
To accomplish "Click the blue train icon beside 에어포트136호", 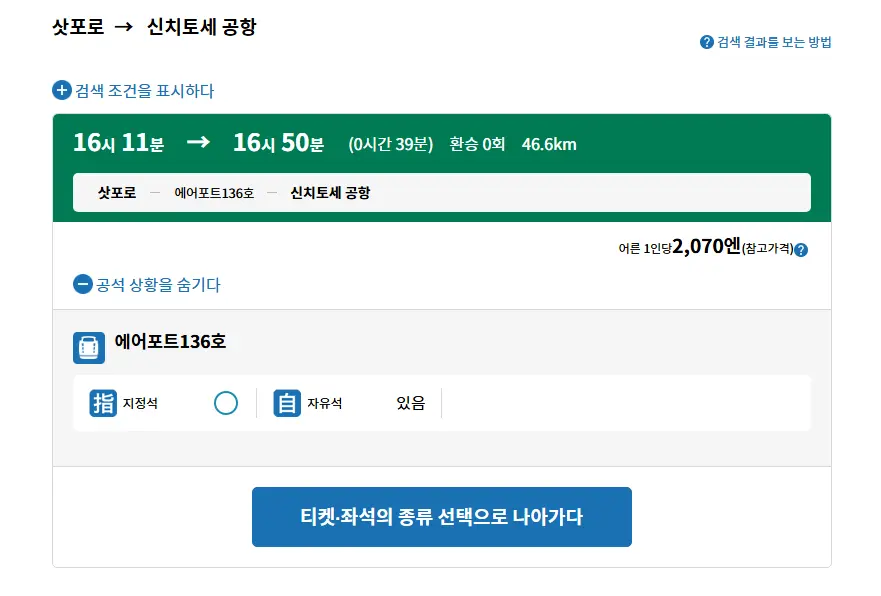I will [89, 348].
